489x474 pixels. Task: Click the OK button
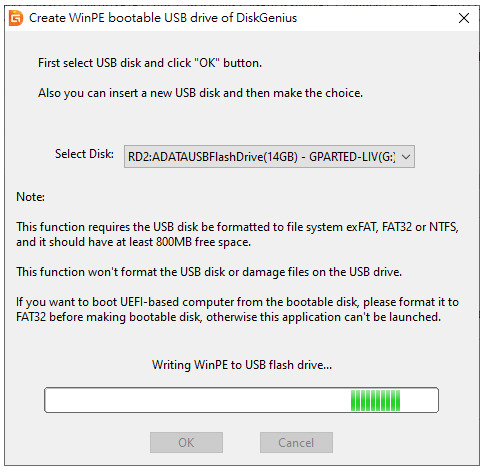(186, 442)
